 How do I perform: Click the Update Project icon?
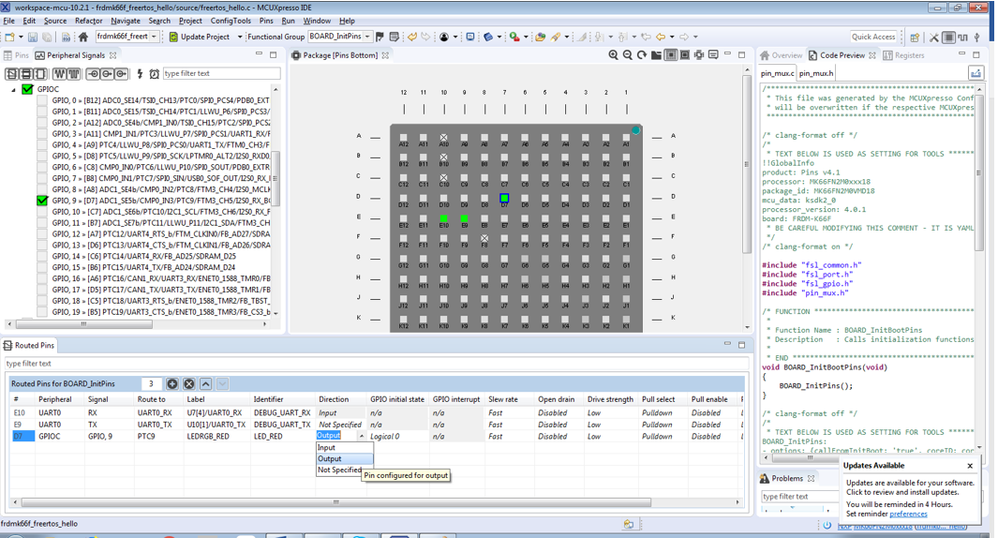point(172,37)
